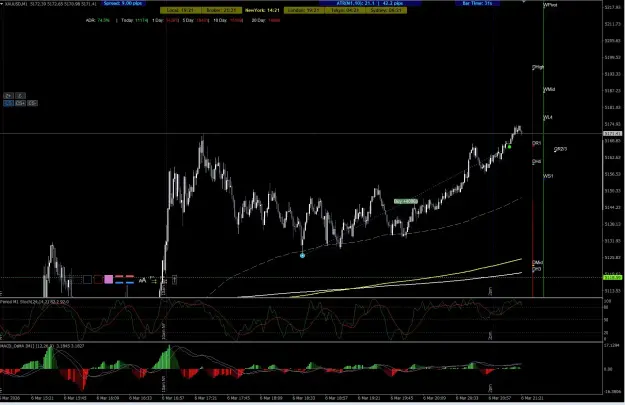Click the red and blue dashed lines icon
Viewport: 625px width, 405px height.
(x=124, y=279)
